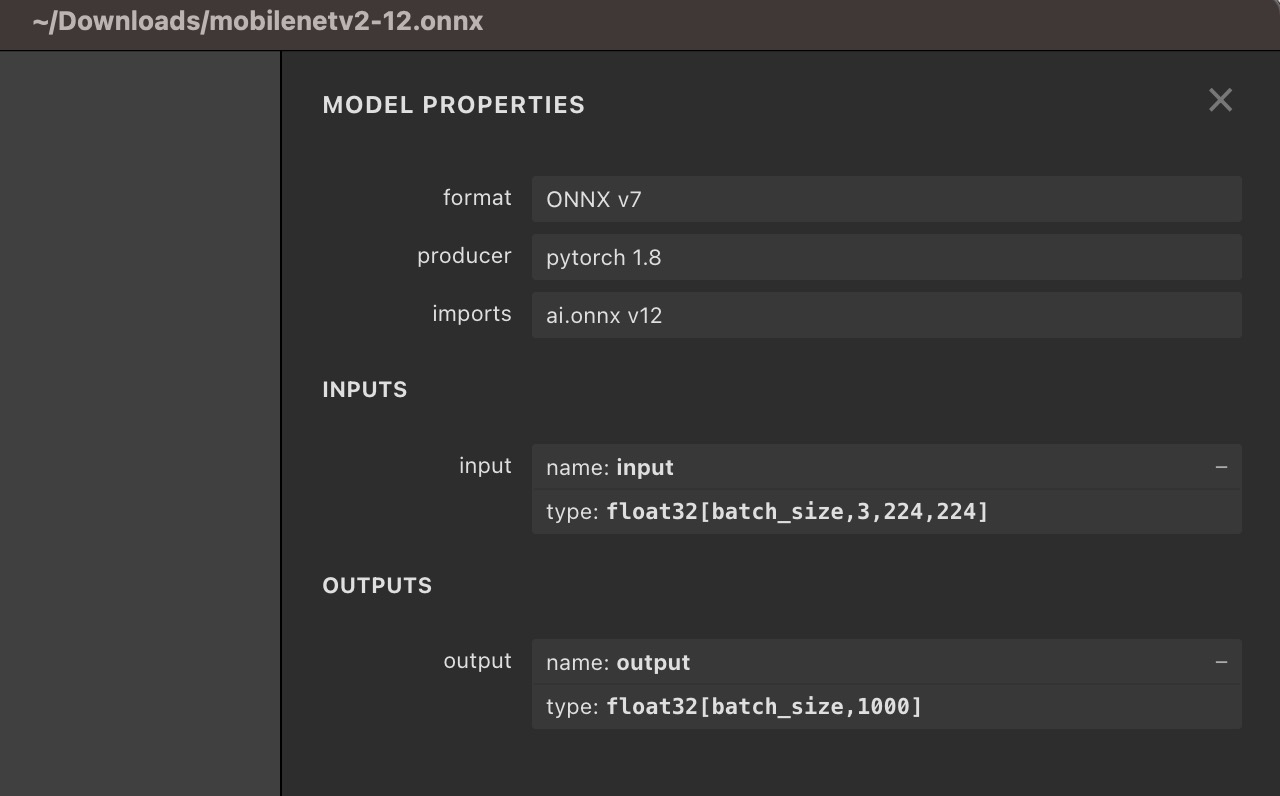This screenshot has width=1280, height=796.
Task: Collapse the input details with minus icon
Action: [x=1221, y=467]
